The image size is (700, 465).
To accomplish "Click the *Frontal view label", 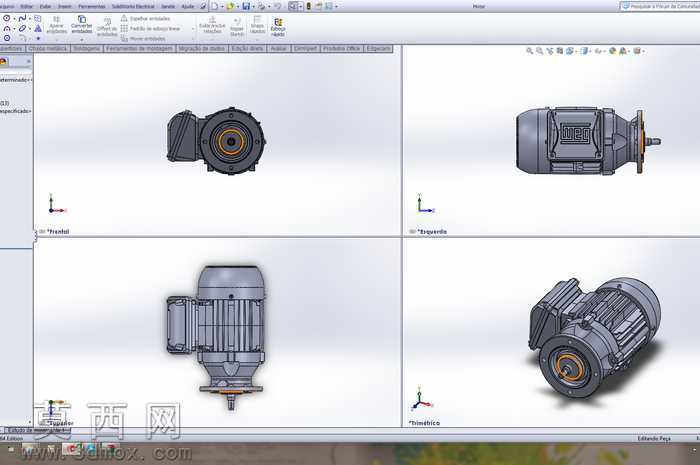I will coord(58,232).
